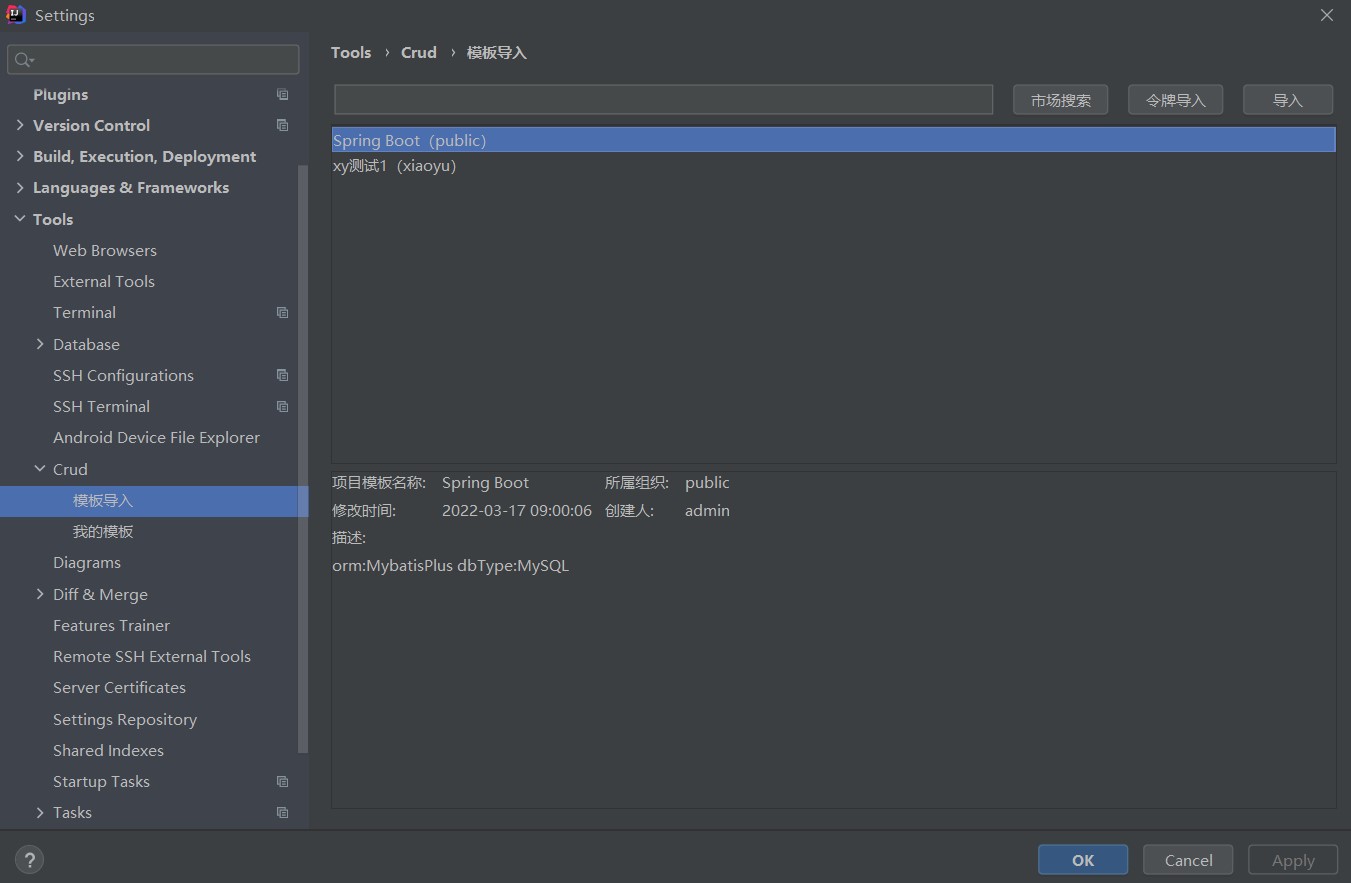Image resolution: width=1351 pixels, height=883 pixels.
Task: Click project-level icon beside Terminal
Action: tap(283, 312)
